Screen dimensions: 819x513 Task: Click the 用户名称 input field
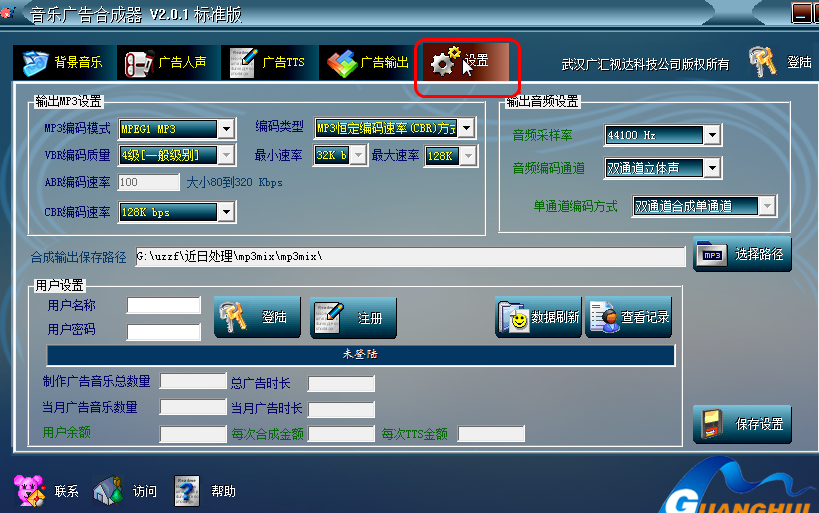click(x=163, y=306)
